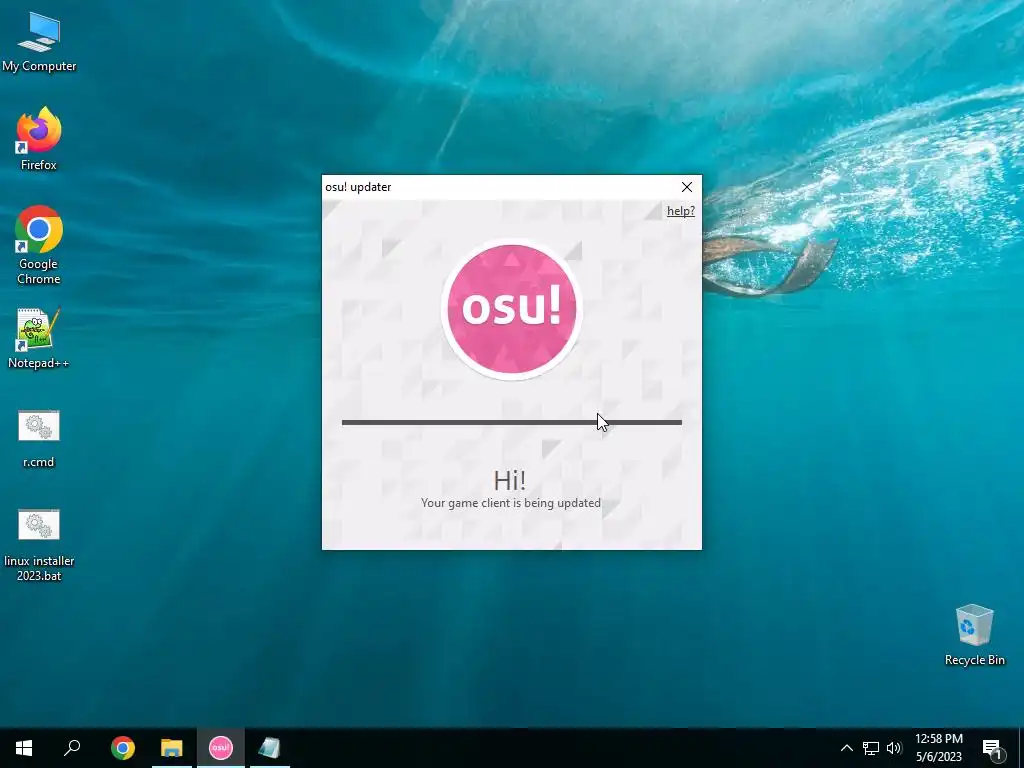Switch to osu! taskbar button
This screenshot has width=1024, height=768.
tap(221, 748)
